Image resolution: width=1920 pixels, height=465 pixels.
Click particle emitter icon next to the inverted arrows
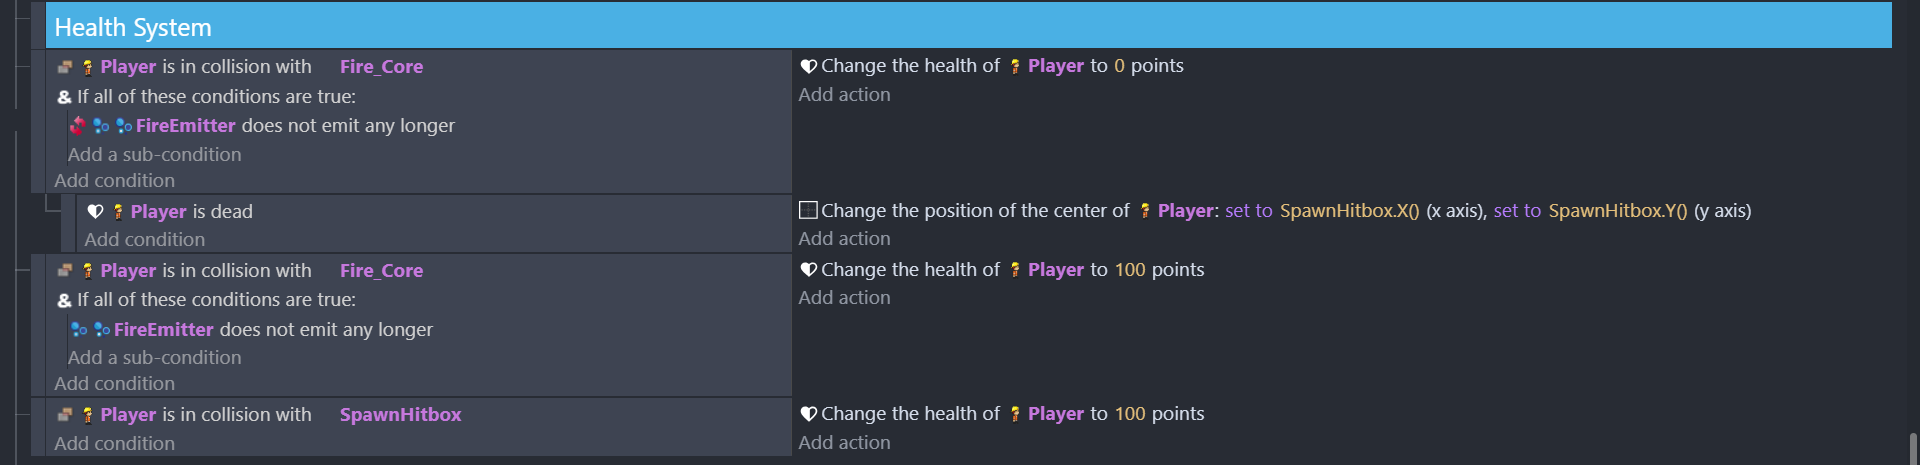[101, 126]
